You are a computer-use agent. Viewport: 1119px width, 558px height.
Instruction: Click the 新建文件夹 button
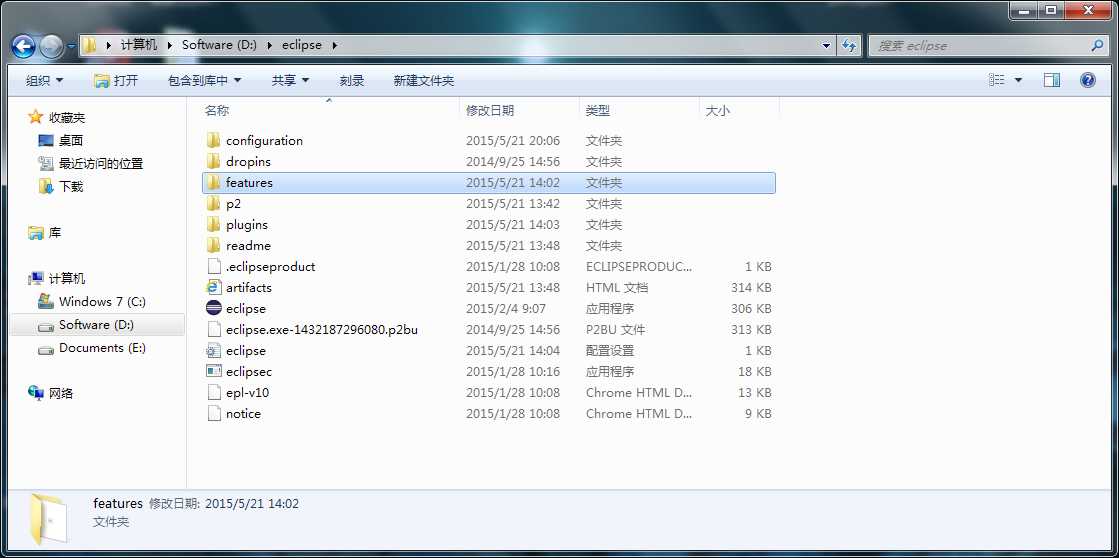tap(424, 81)
